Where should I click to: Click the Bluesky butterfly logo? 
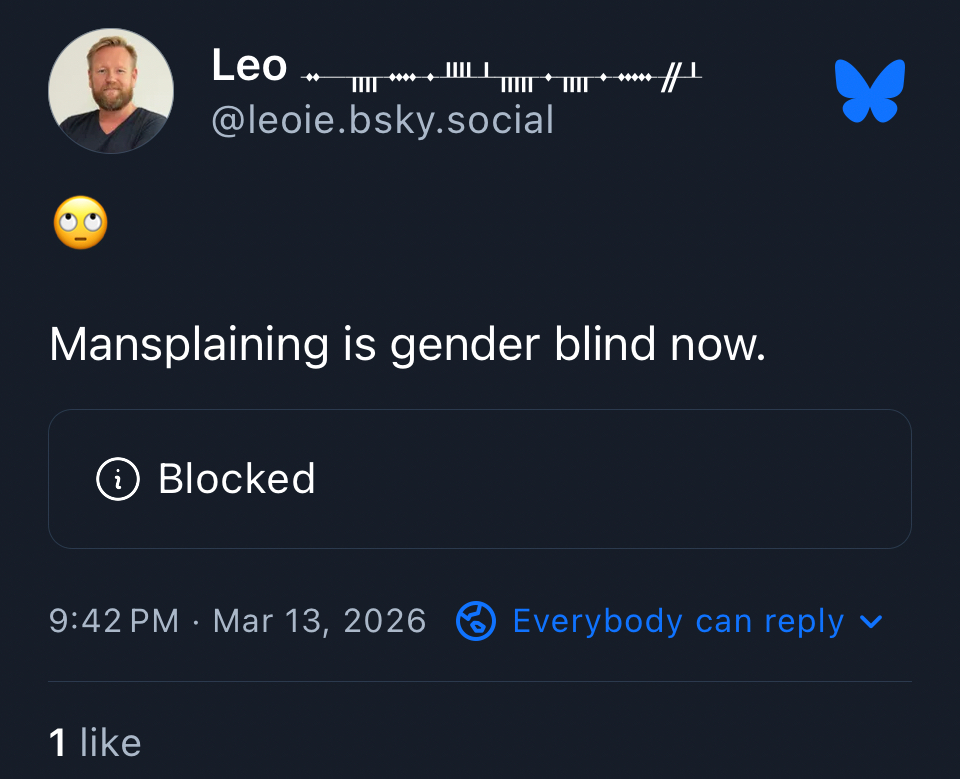(x=869, y=91)
